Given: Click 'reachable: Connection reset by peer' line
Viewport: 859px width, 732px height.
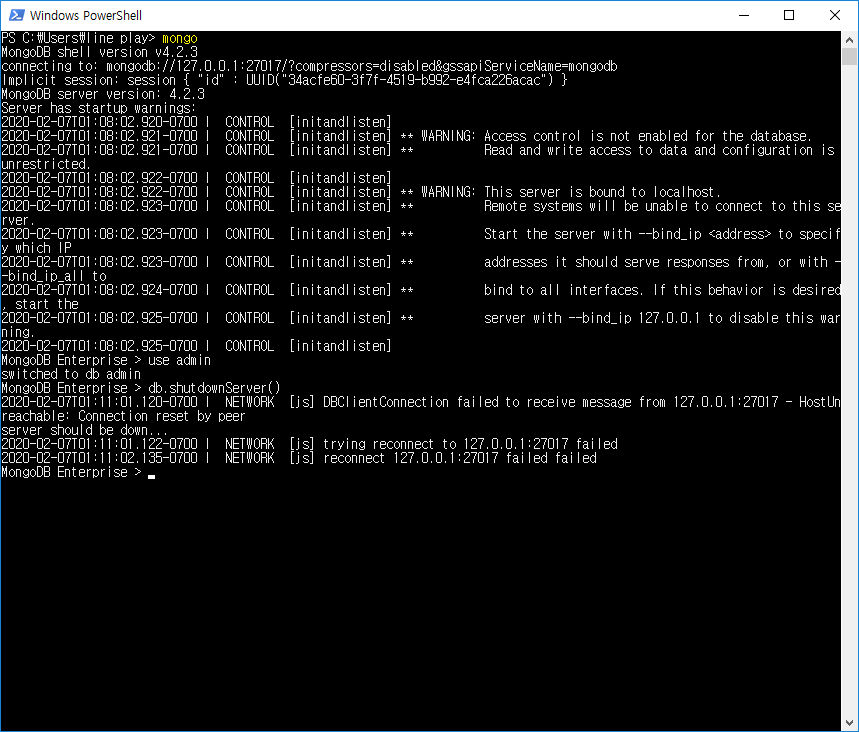Looking at the screenshot, I should coord(123,416).
